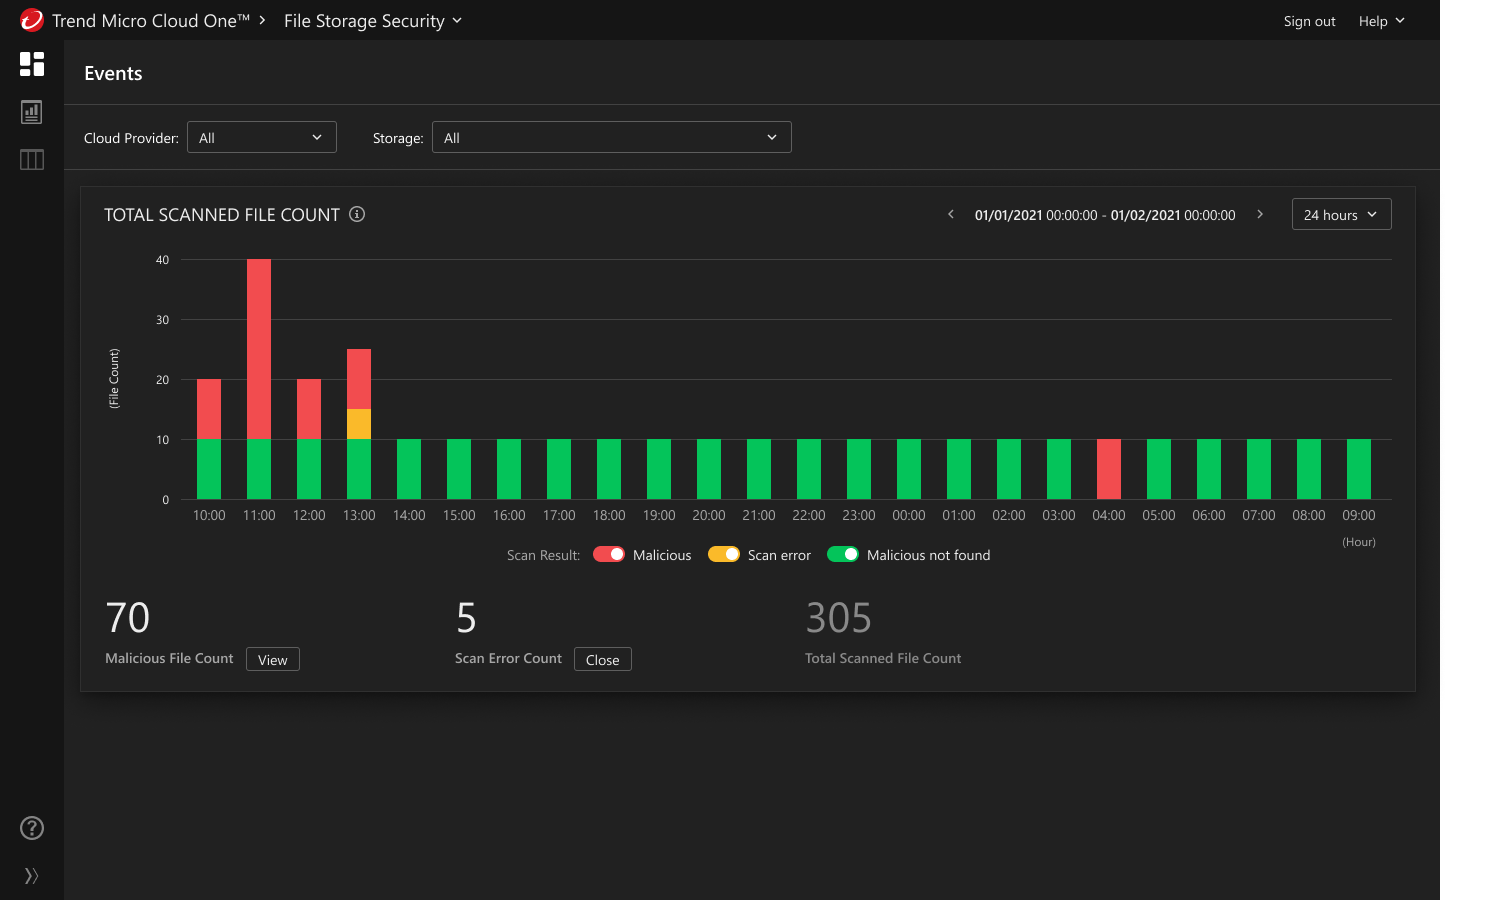Toggle the Malicious scan result switch
This screenshot has width=1500, height=900.
pos(609,554)
